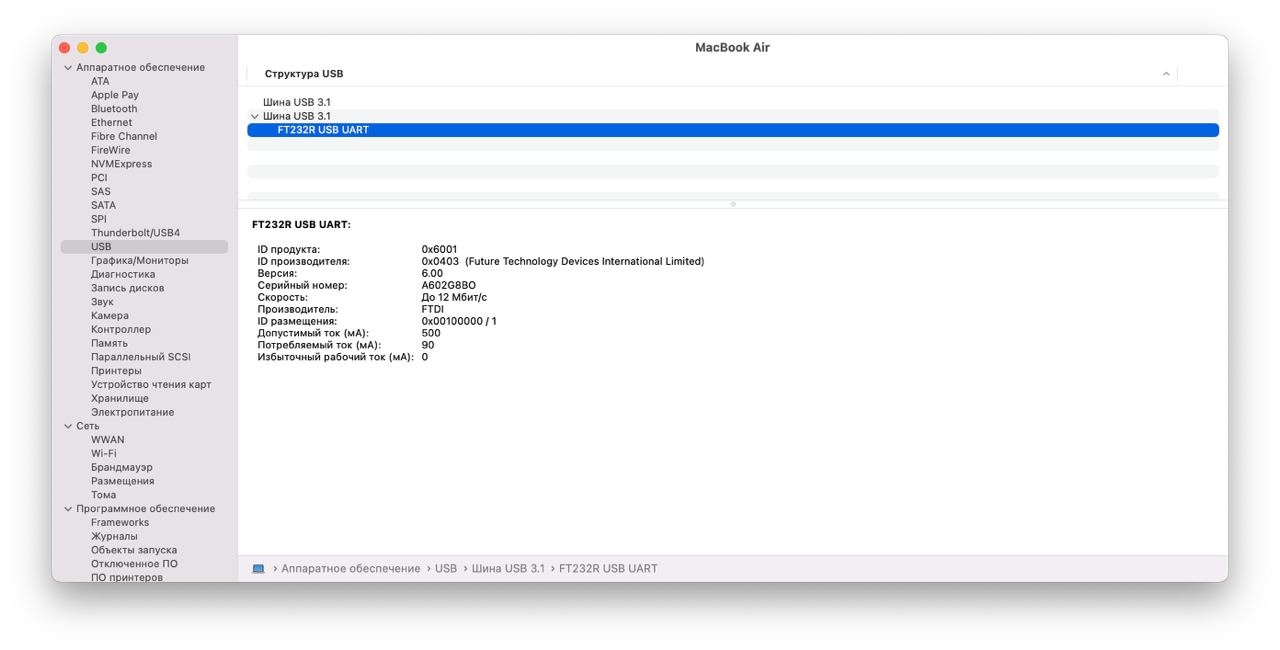Select FireWire in the sidebar

point(110,150)
